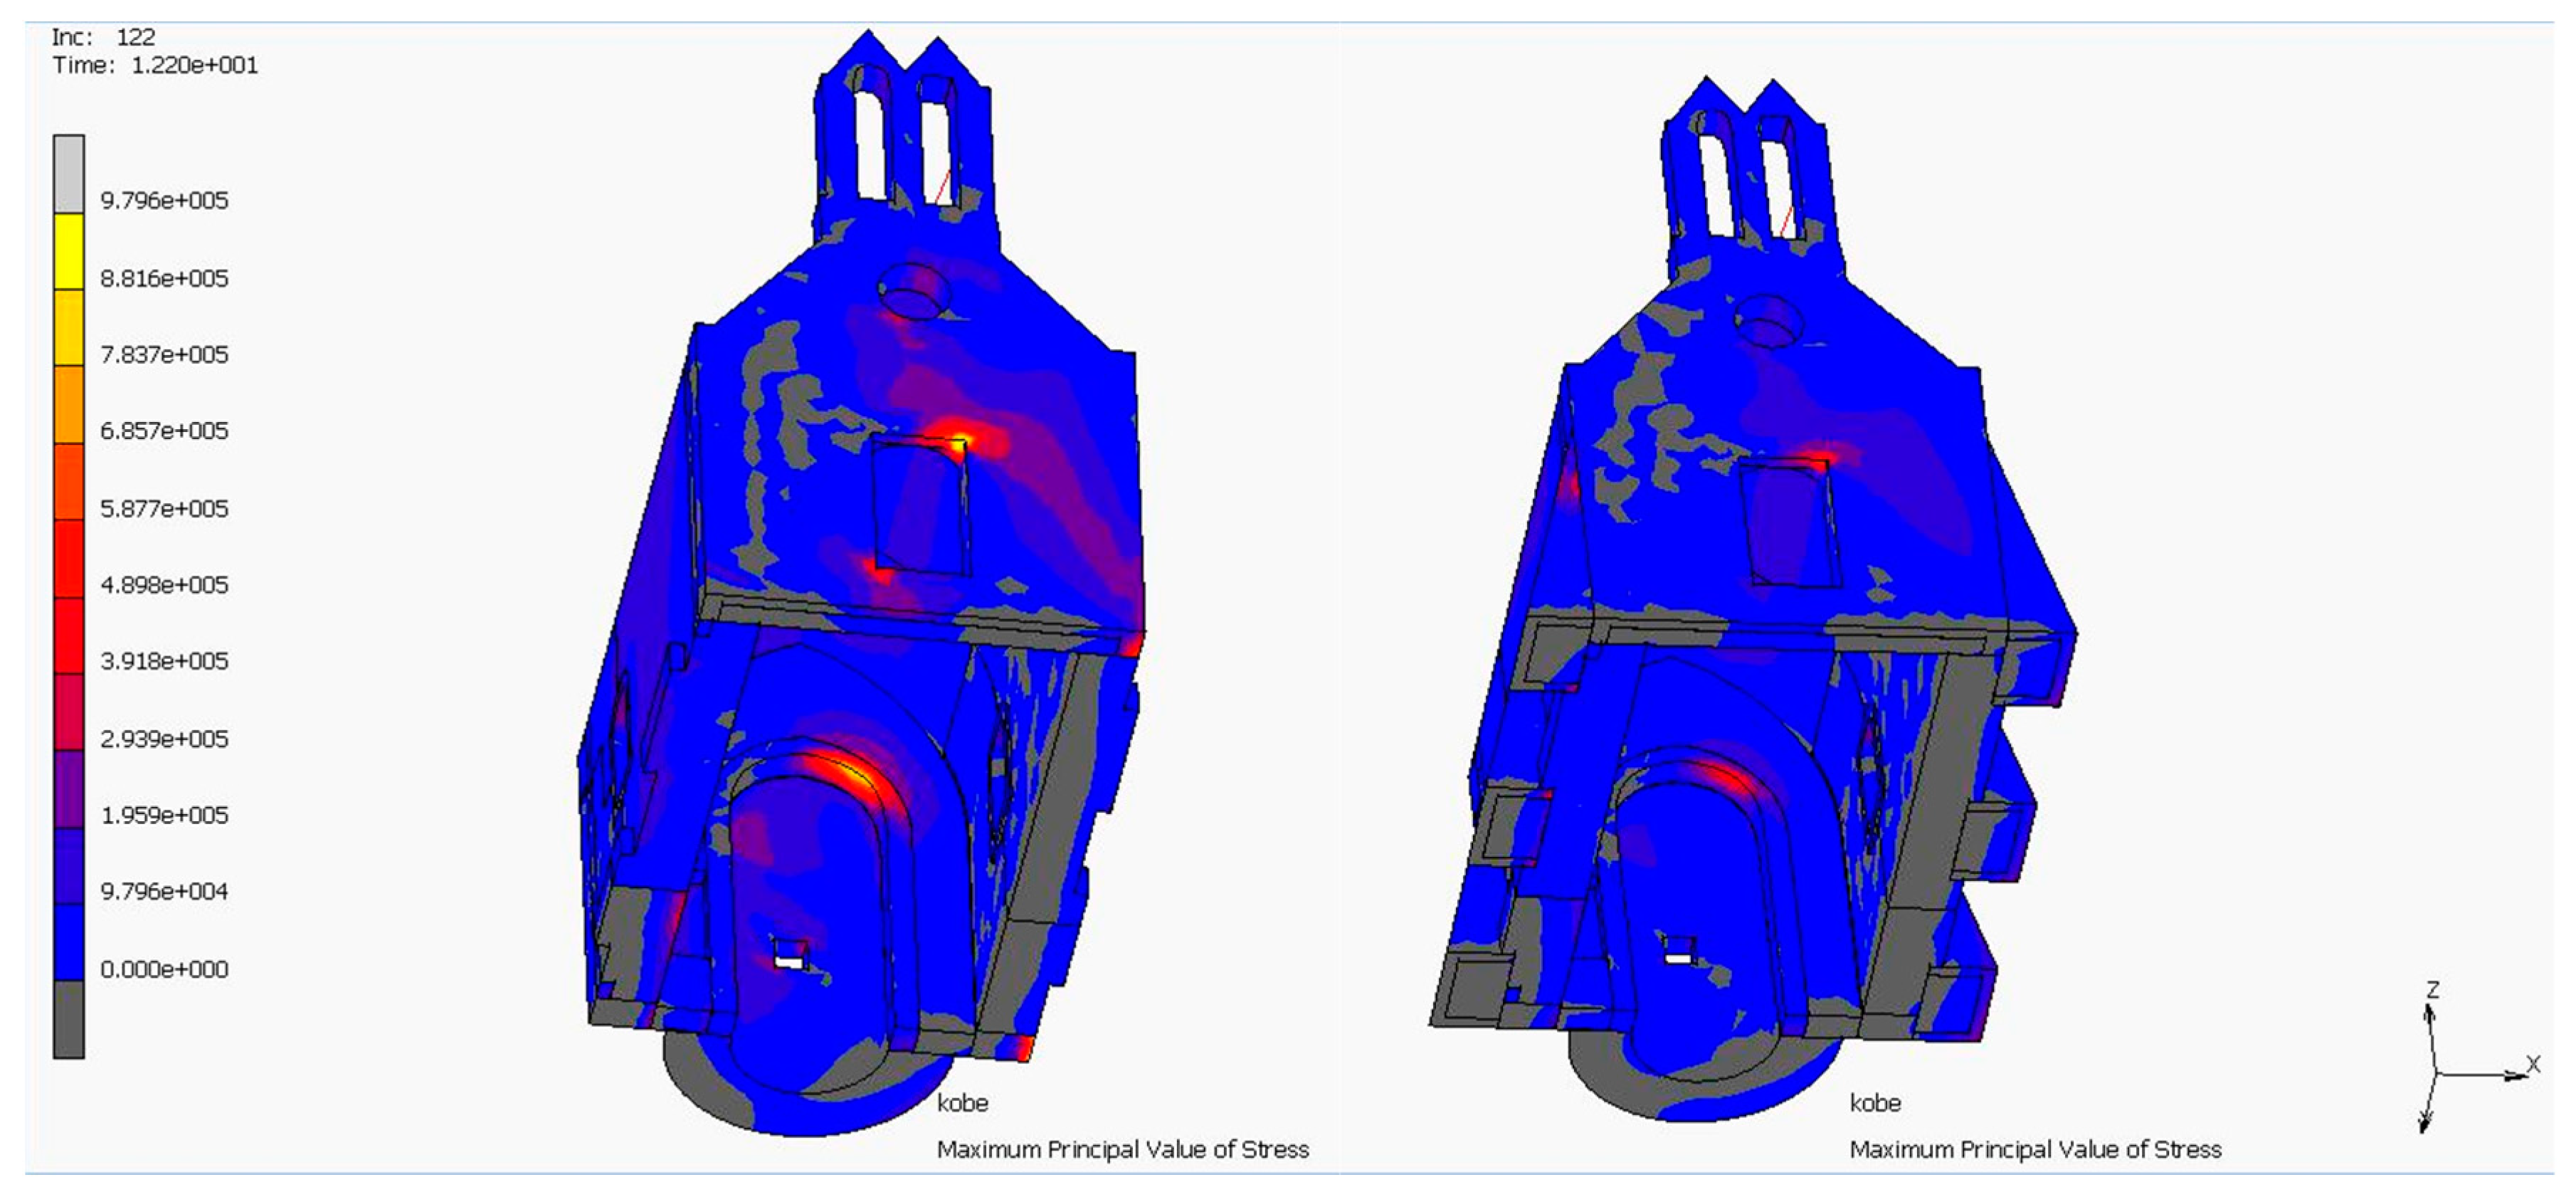2576x1192 pixels.
Task: Click circular opening on right model's roof
Action: click(1768, 322)
